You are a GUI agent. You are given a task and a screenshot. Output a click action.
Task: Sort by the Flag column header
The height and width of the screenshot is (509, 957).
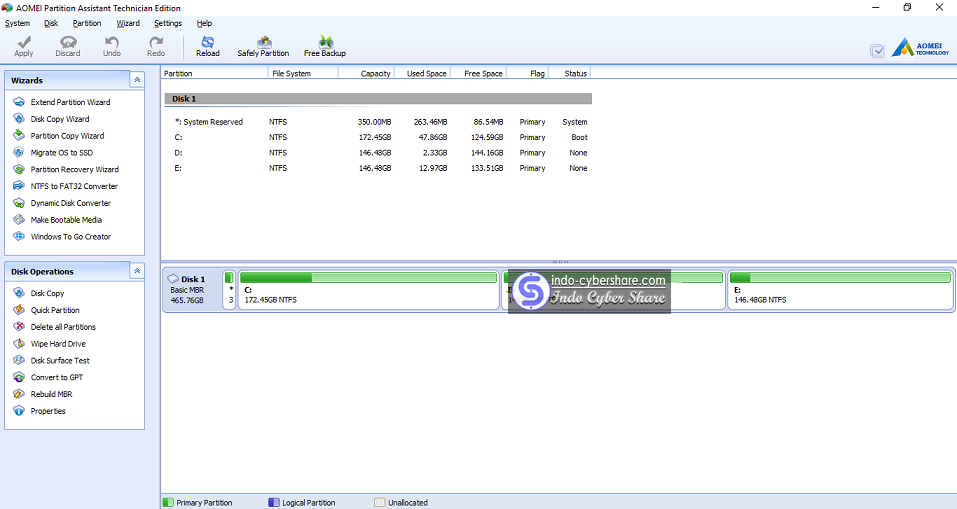coord(528,73)
